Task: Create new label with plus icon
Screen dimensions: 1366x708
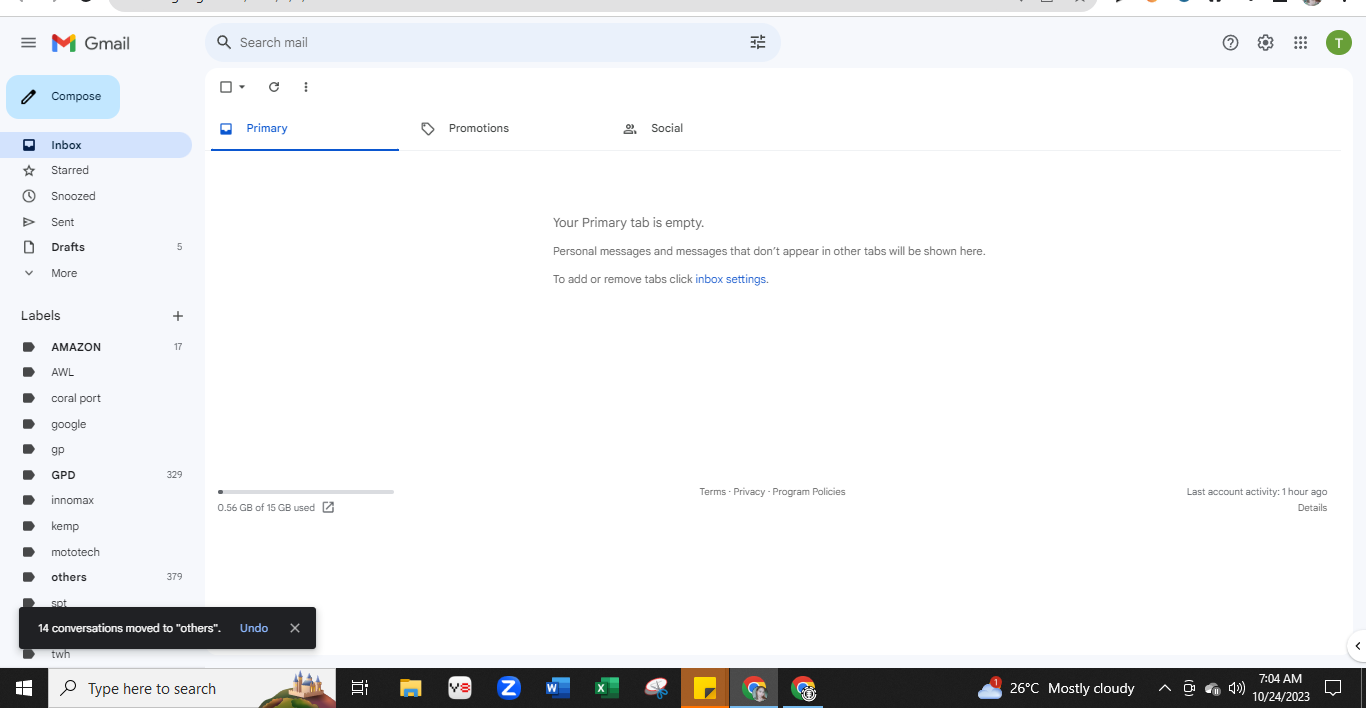Action: click(178, 316)
